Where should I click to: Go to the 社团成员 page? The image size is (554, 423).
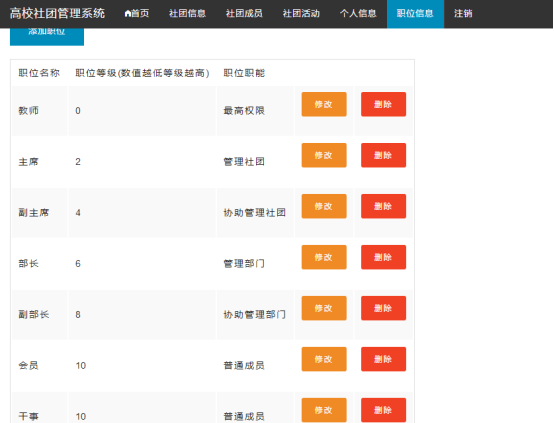pyautogui.click(x=244, y=14)
